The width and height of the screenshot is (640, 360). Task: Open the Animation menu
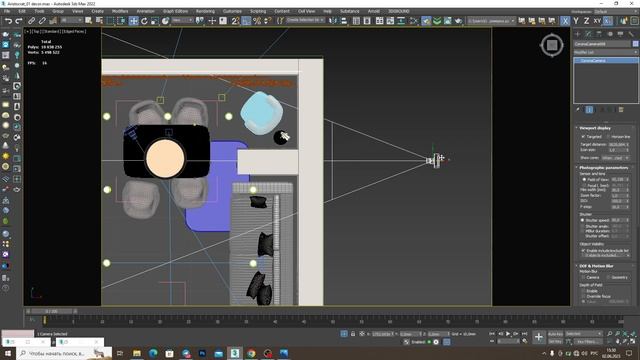click(145, 11)
